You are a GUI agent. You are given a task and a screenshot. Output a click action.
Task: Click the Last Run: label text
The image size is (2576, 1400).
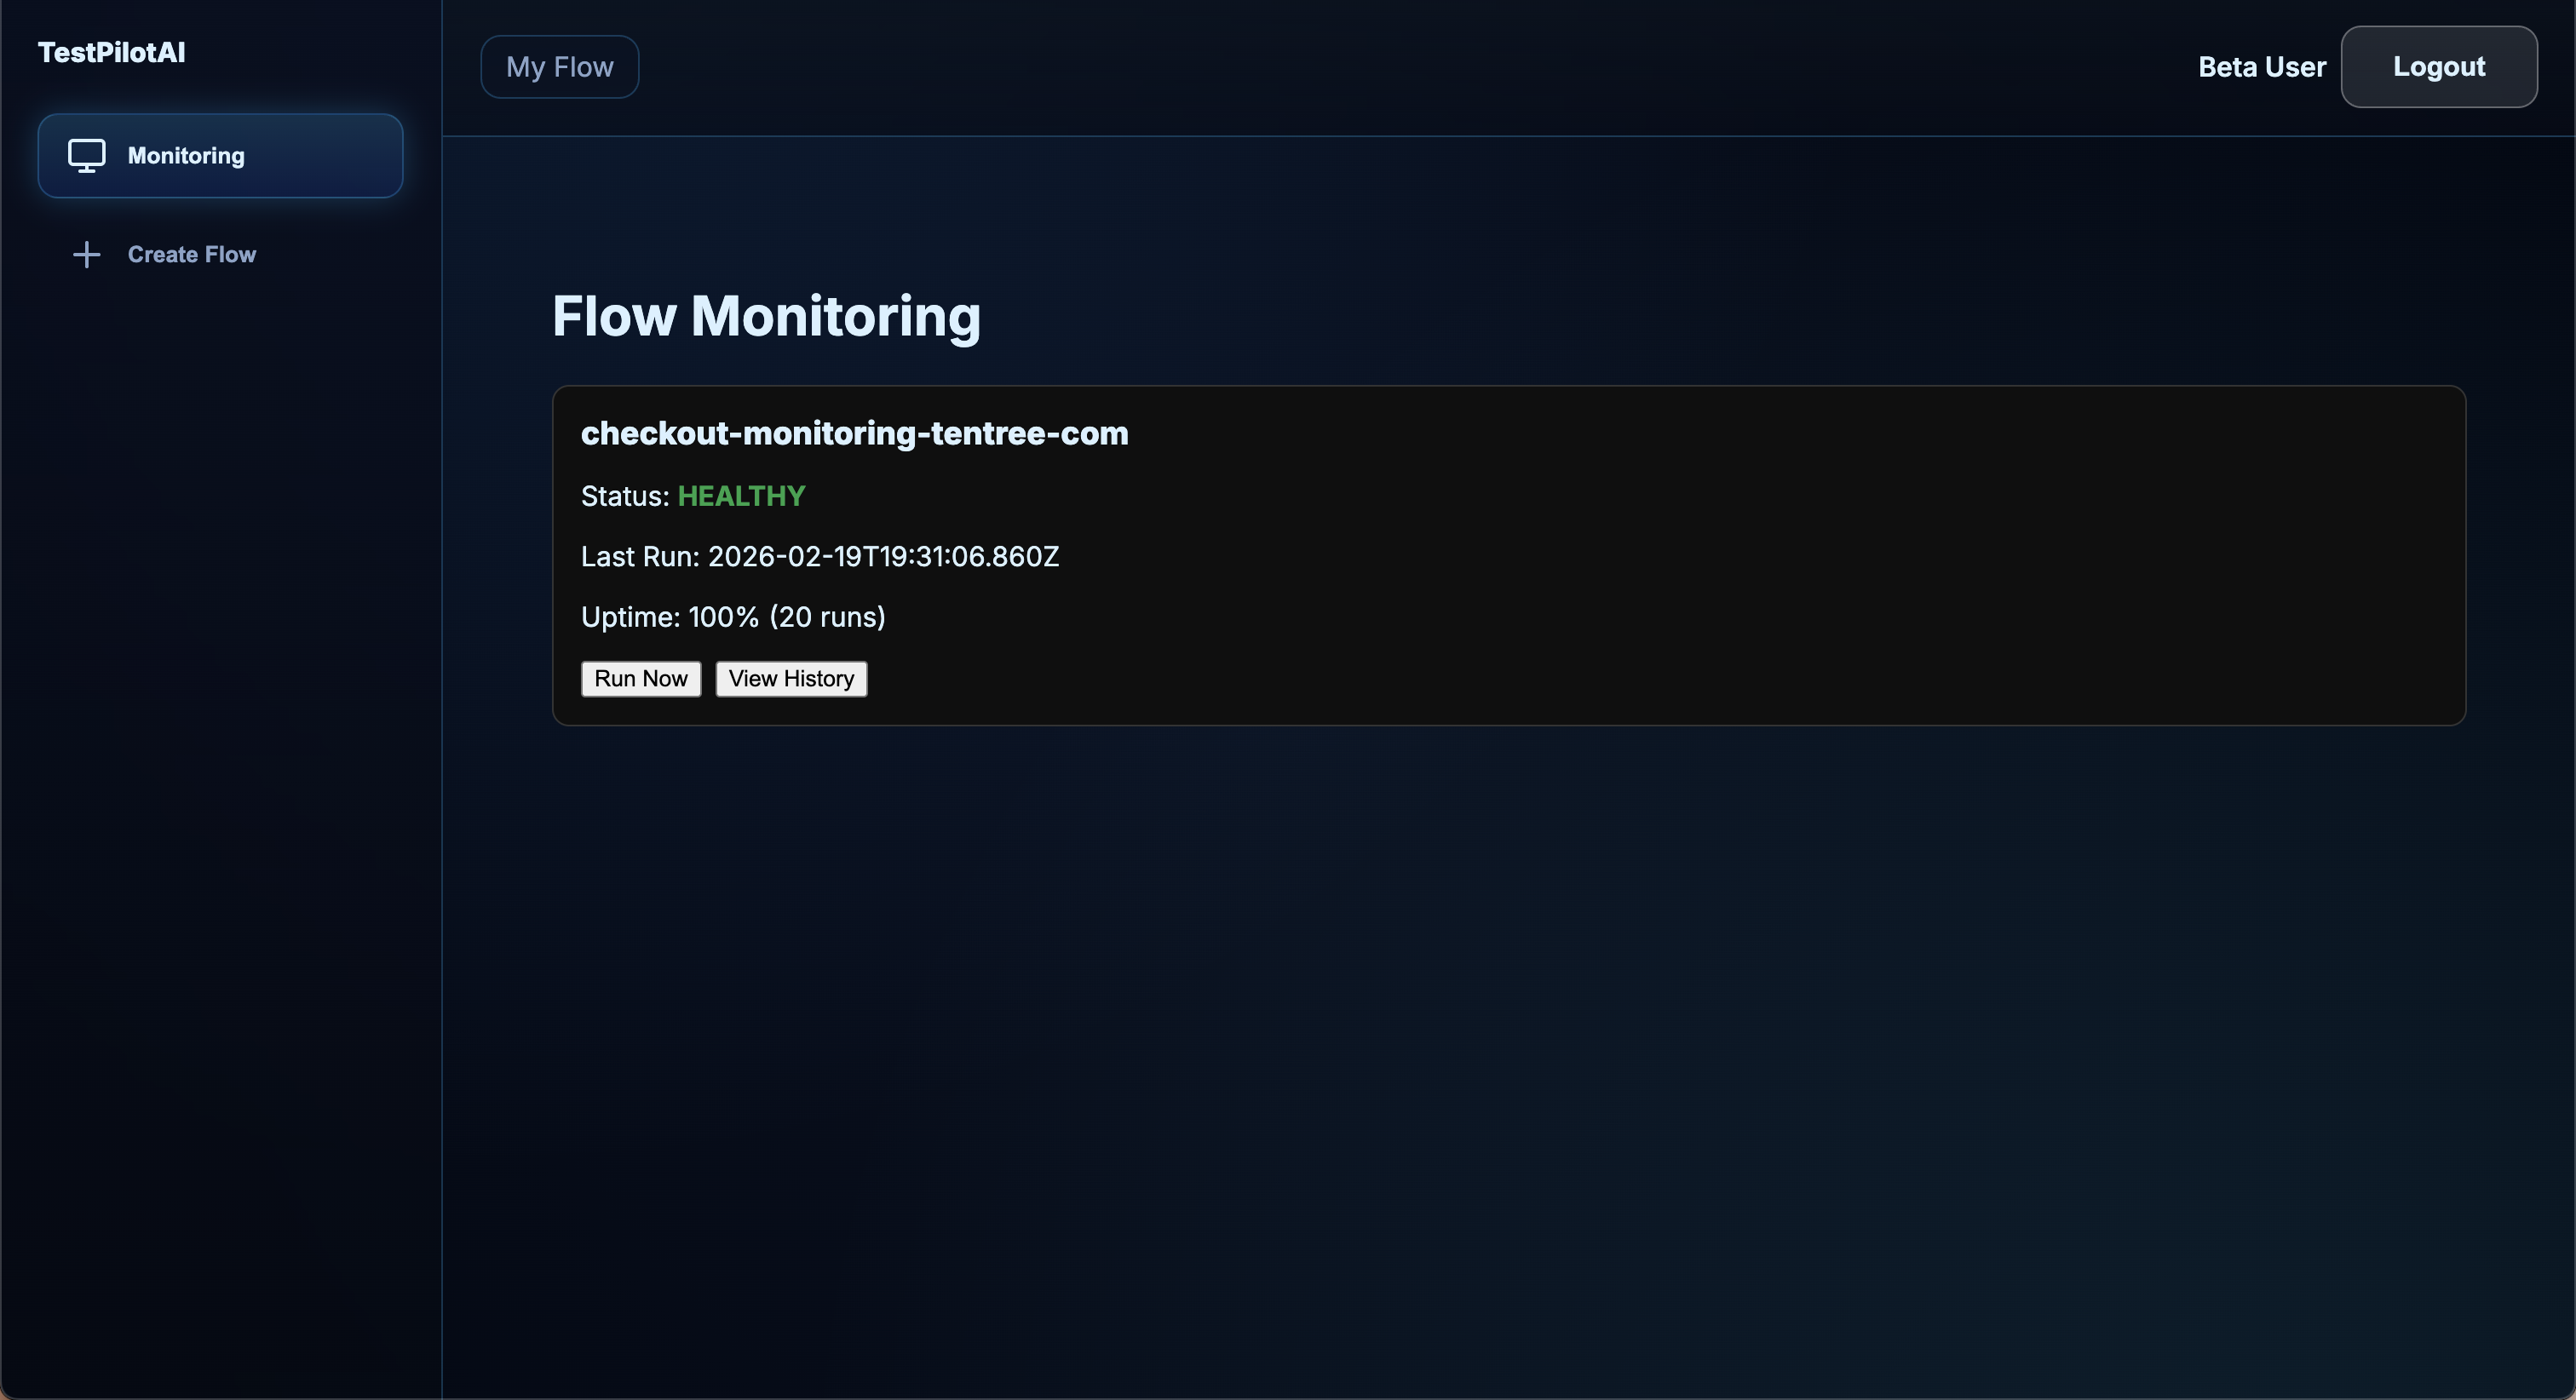click(x=639, y=557)
